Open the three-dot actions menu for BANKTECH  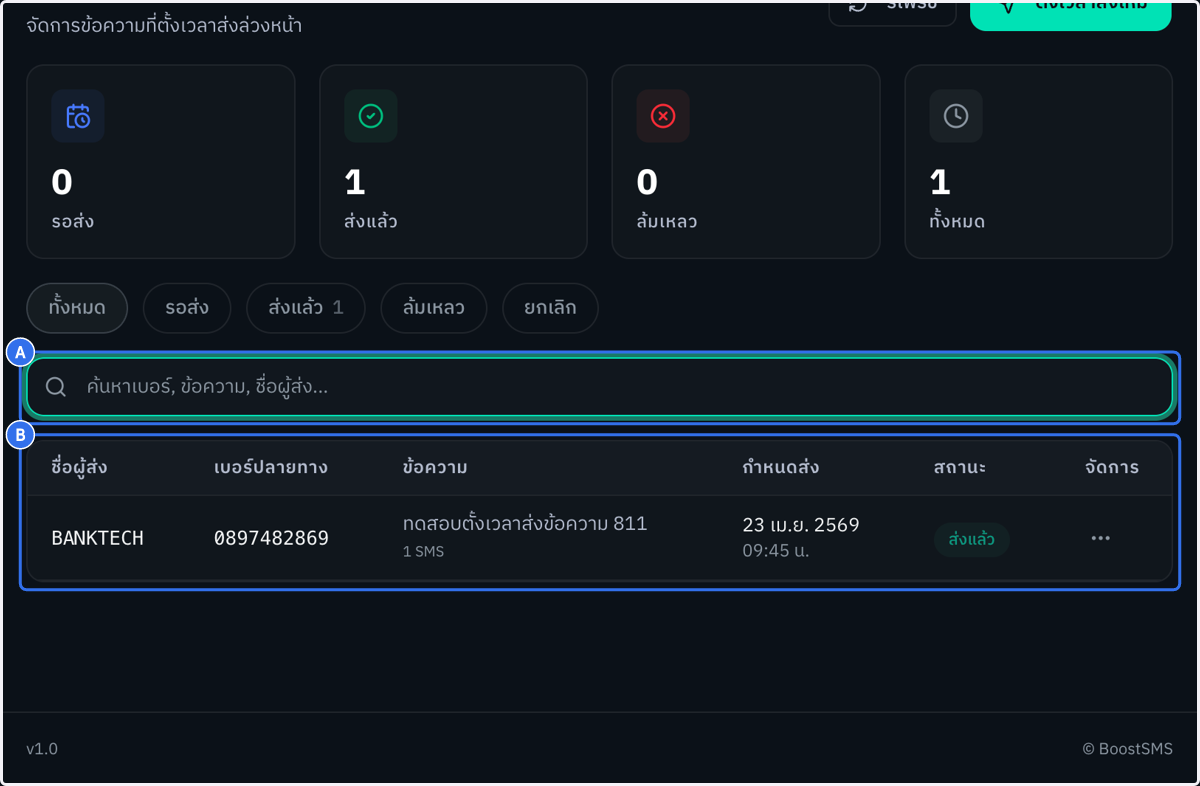click(x=1101, y=538)
